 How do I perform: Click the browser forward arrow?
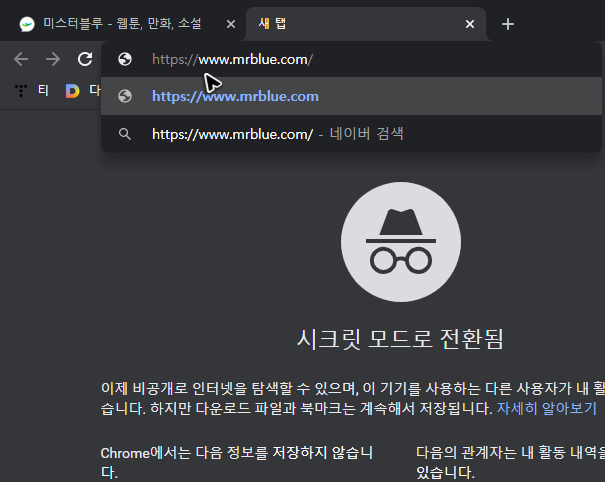pos(53,59)
